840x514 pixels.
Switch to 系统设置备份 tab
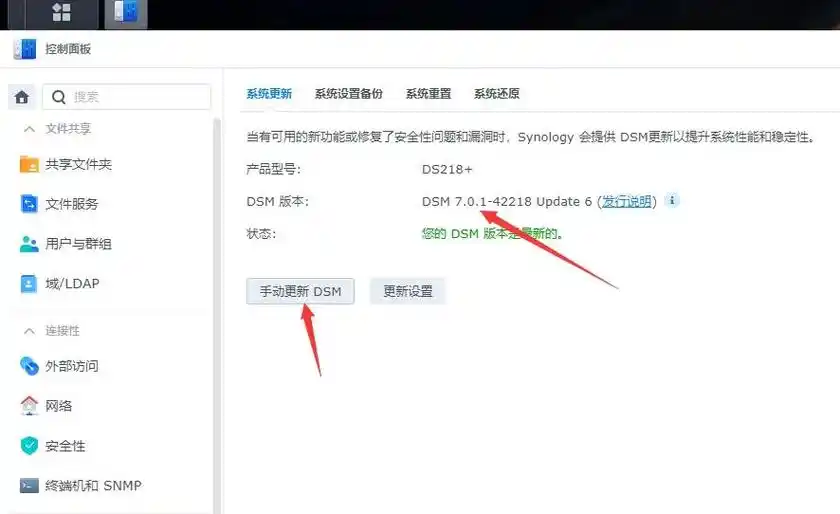click(x=349, y=94)
